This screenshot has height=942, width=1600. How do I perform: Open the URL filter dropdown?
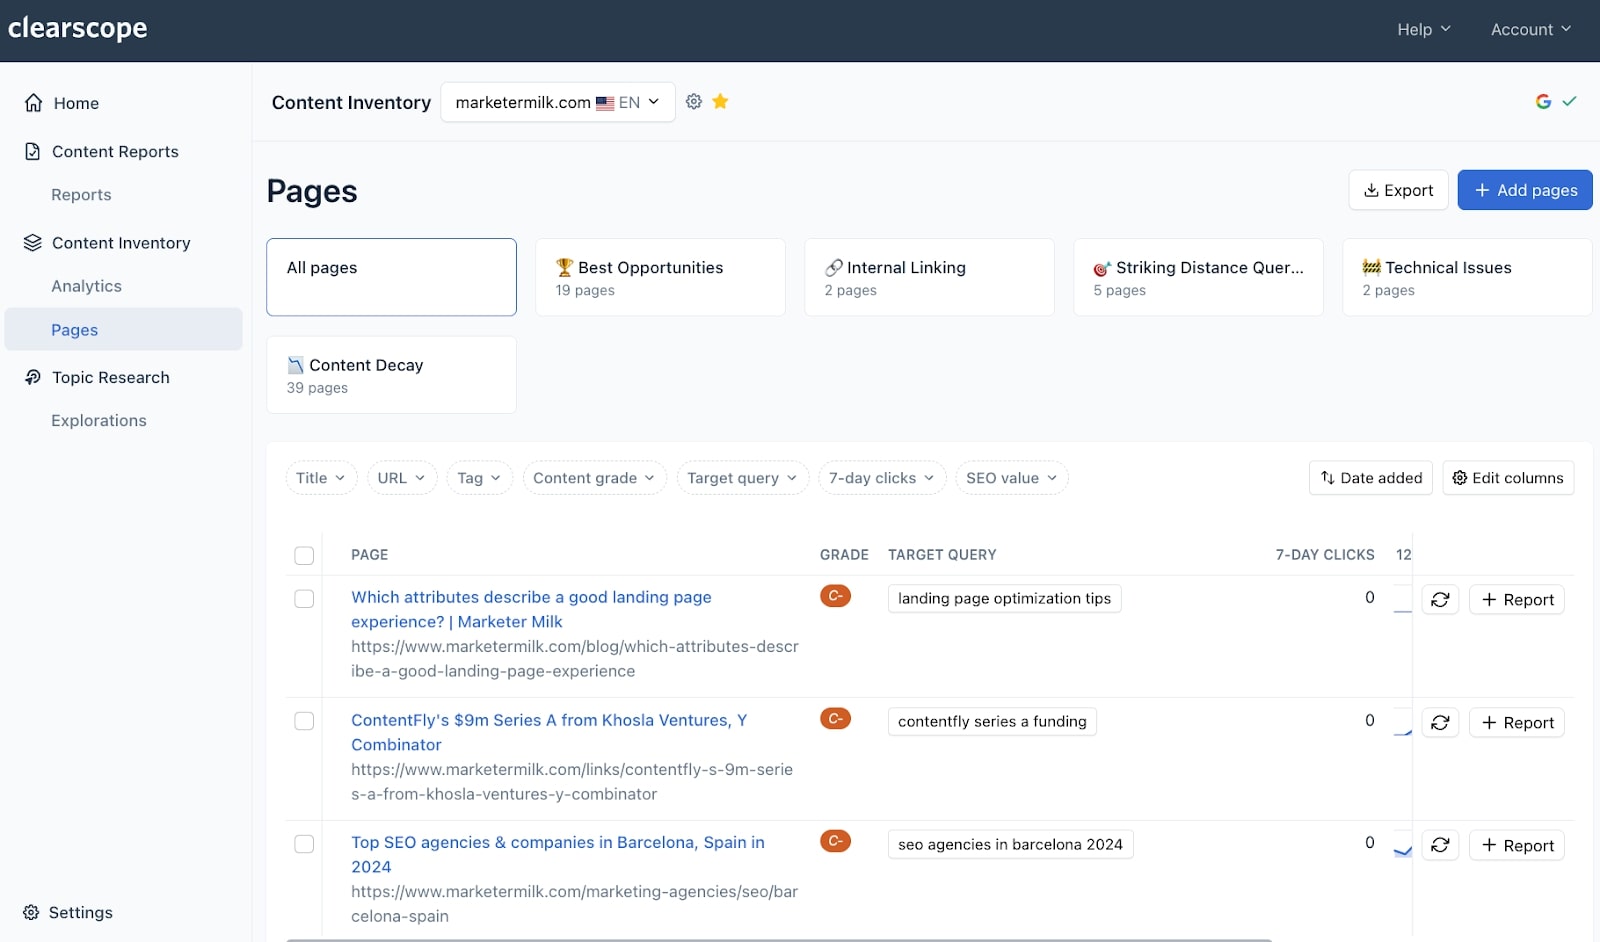click(x=402, y=478)
